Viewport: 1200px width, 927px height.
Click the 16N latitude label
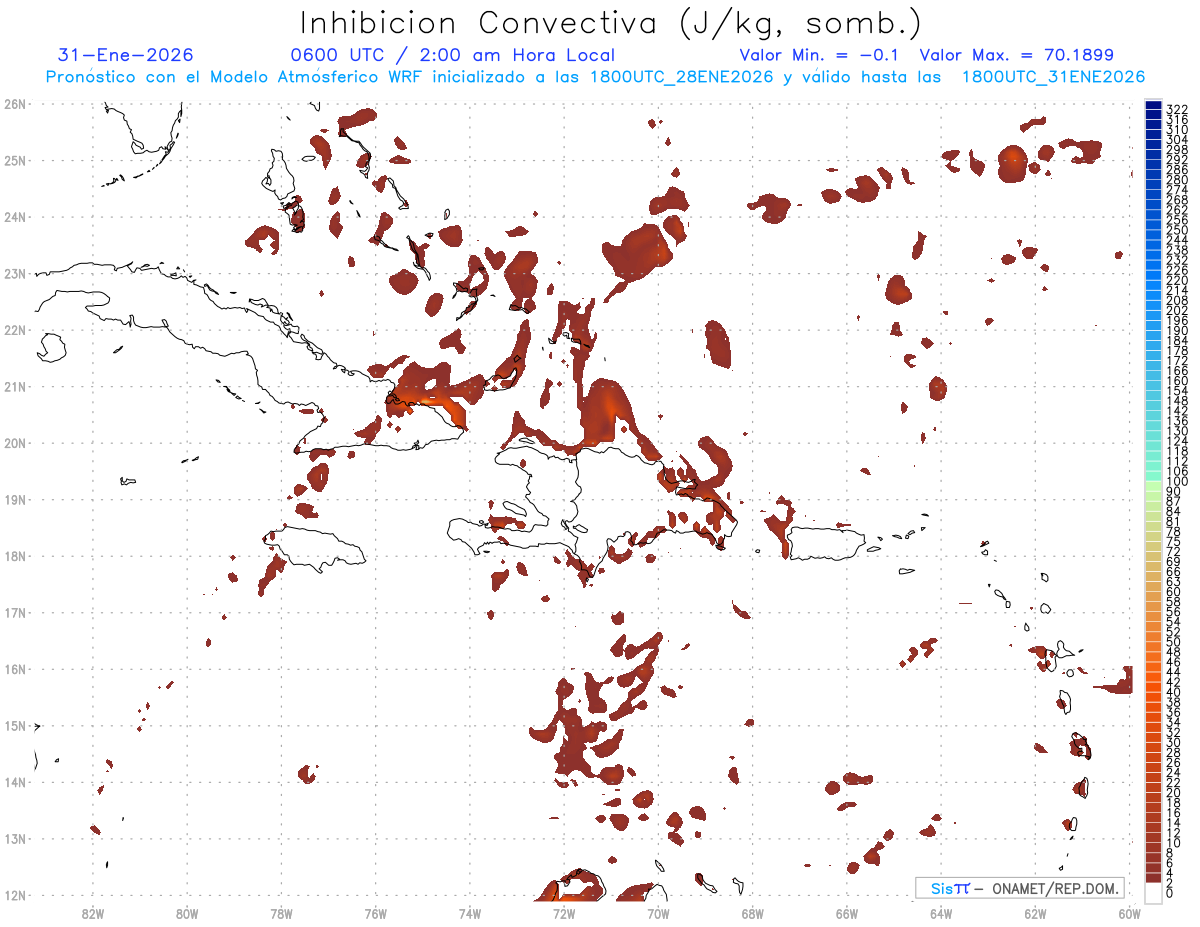pyautogui.click(x=15, y=669)
